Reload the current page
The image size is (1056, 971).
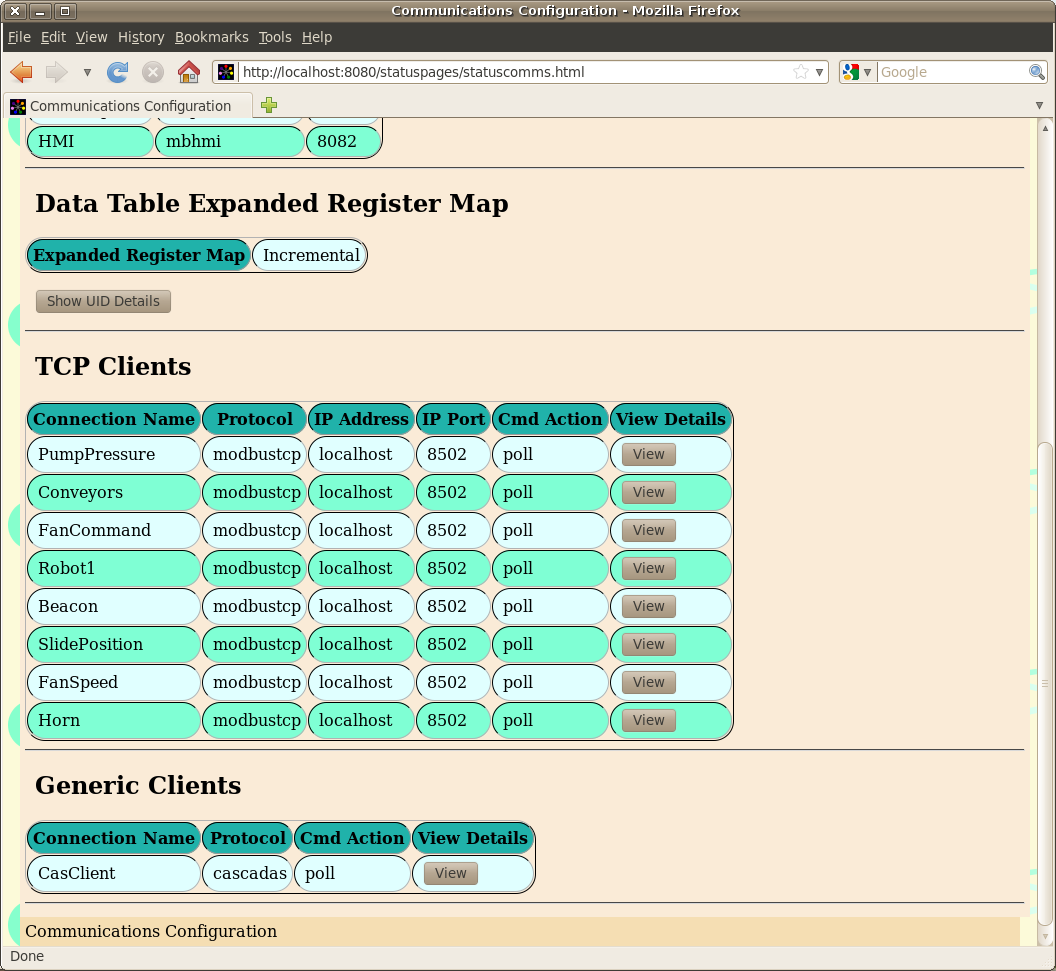coord(116,72)
